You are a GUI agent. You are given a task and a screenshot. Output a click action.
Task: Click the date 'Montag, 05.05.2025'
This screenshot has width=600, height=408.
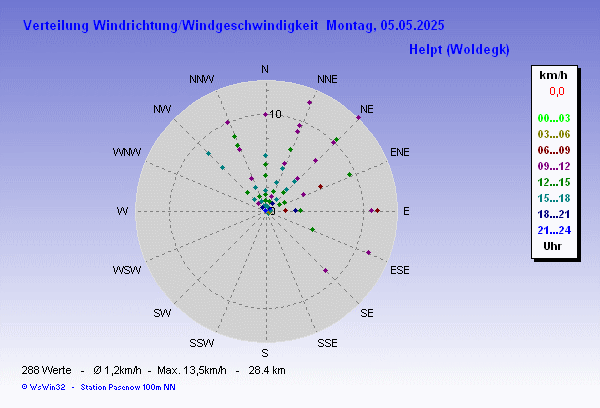point(385,26)
